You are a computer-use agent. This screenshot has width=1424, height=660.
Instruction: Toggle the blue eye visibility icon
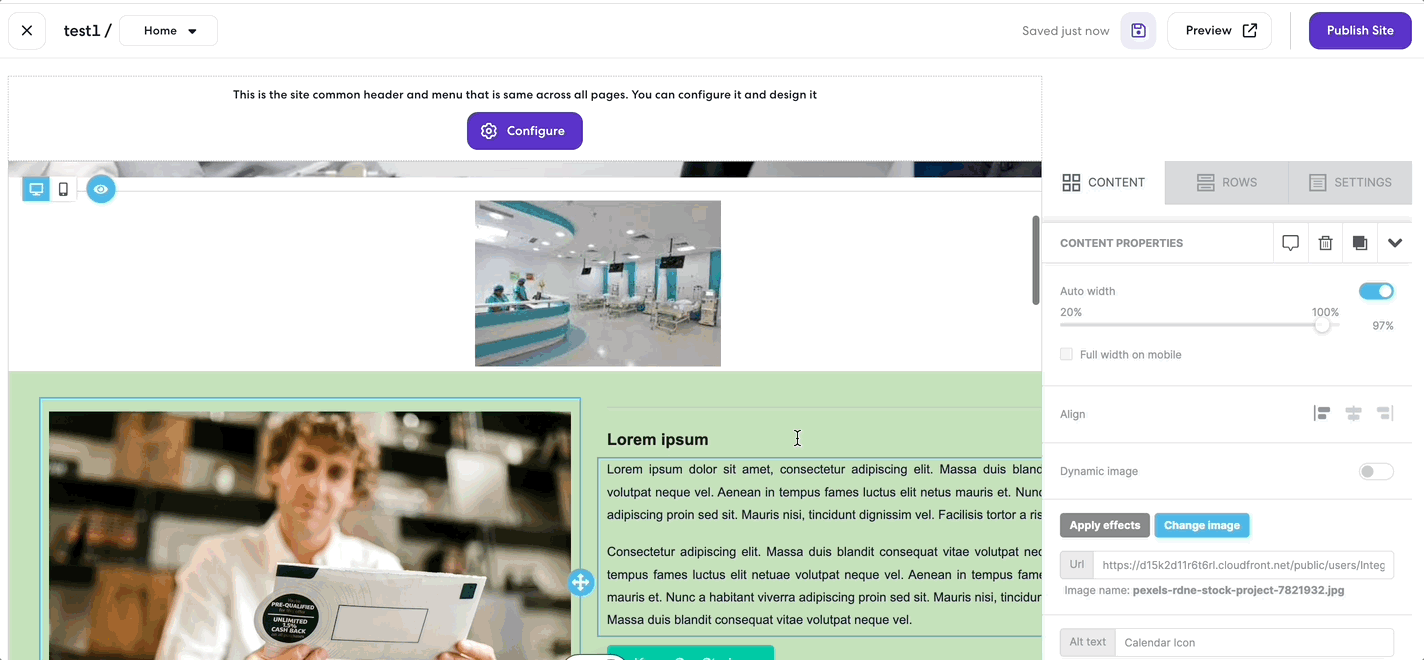pos(101,189)
